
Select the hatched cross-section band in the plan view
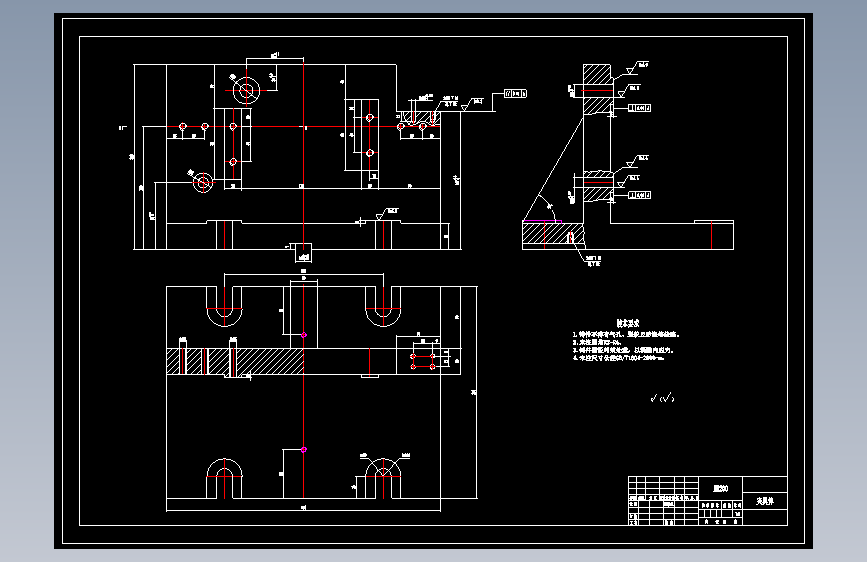pyautogui.click(x=235, y=361)
